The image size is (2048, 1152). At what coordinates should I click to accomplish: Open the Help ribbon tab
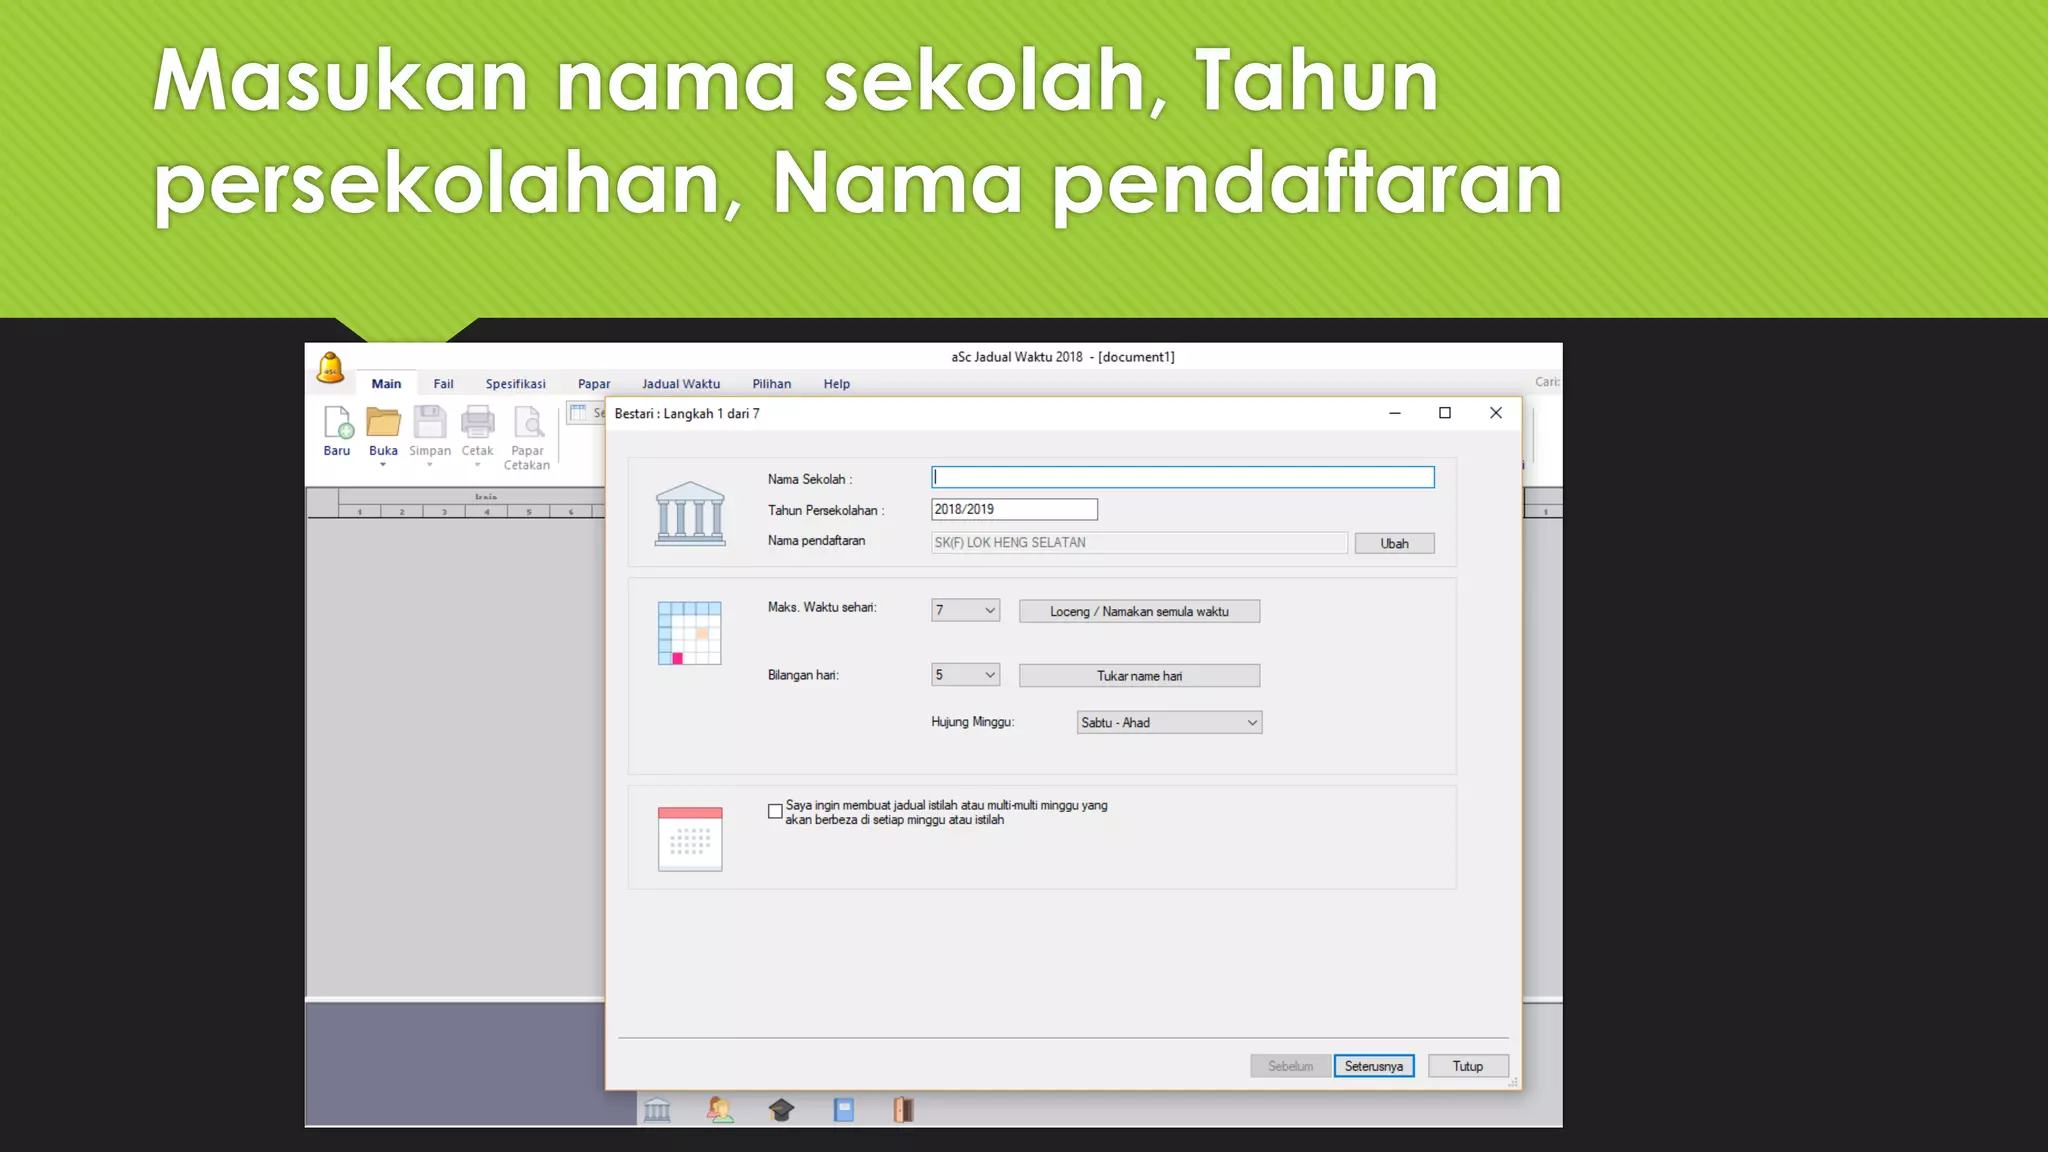click(x=837, y=384)
